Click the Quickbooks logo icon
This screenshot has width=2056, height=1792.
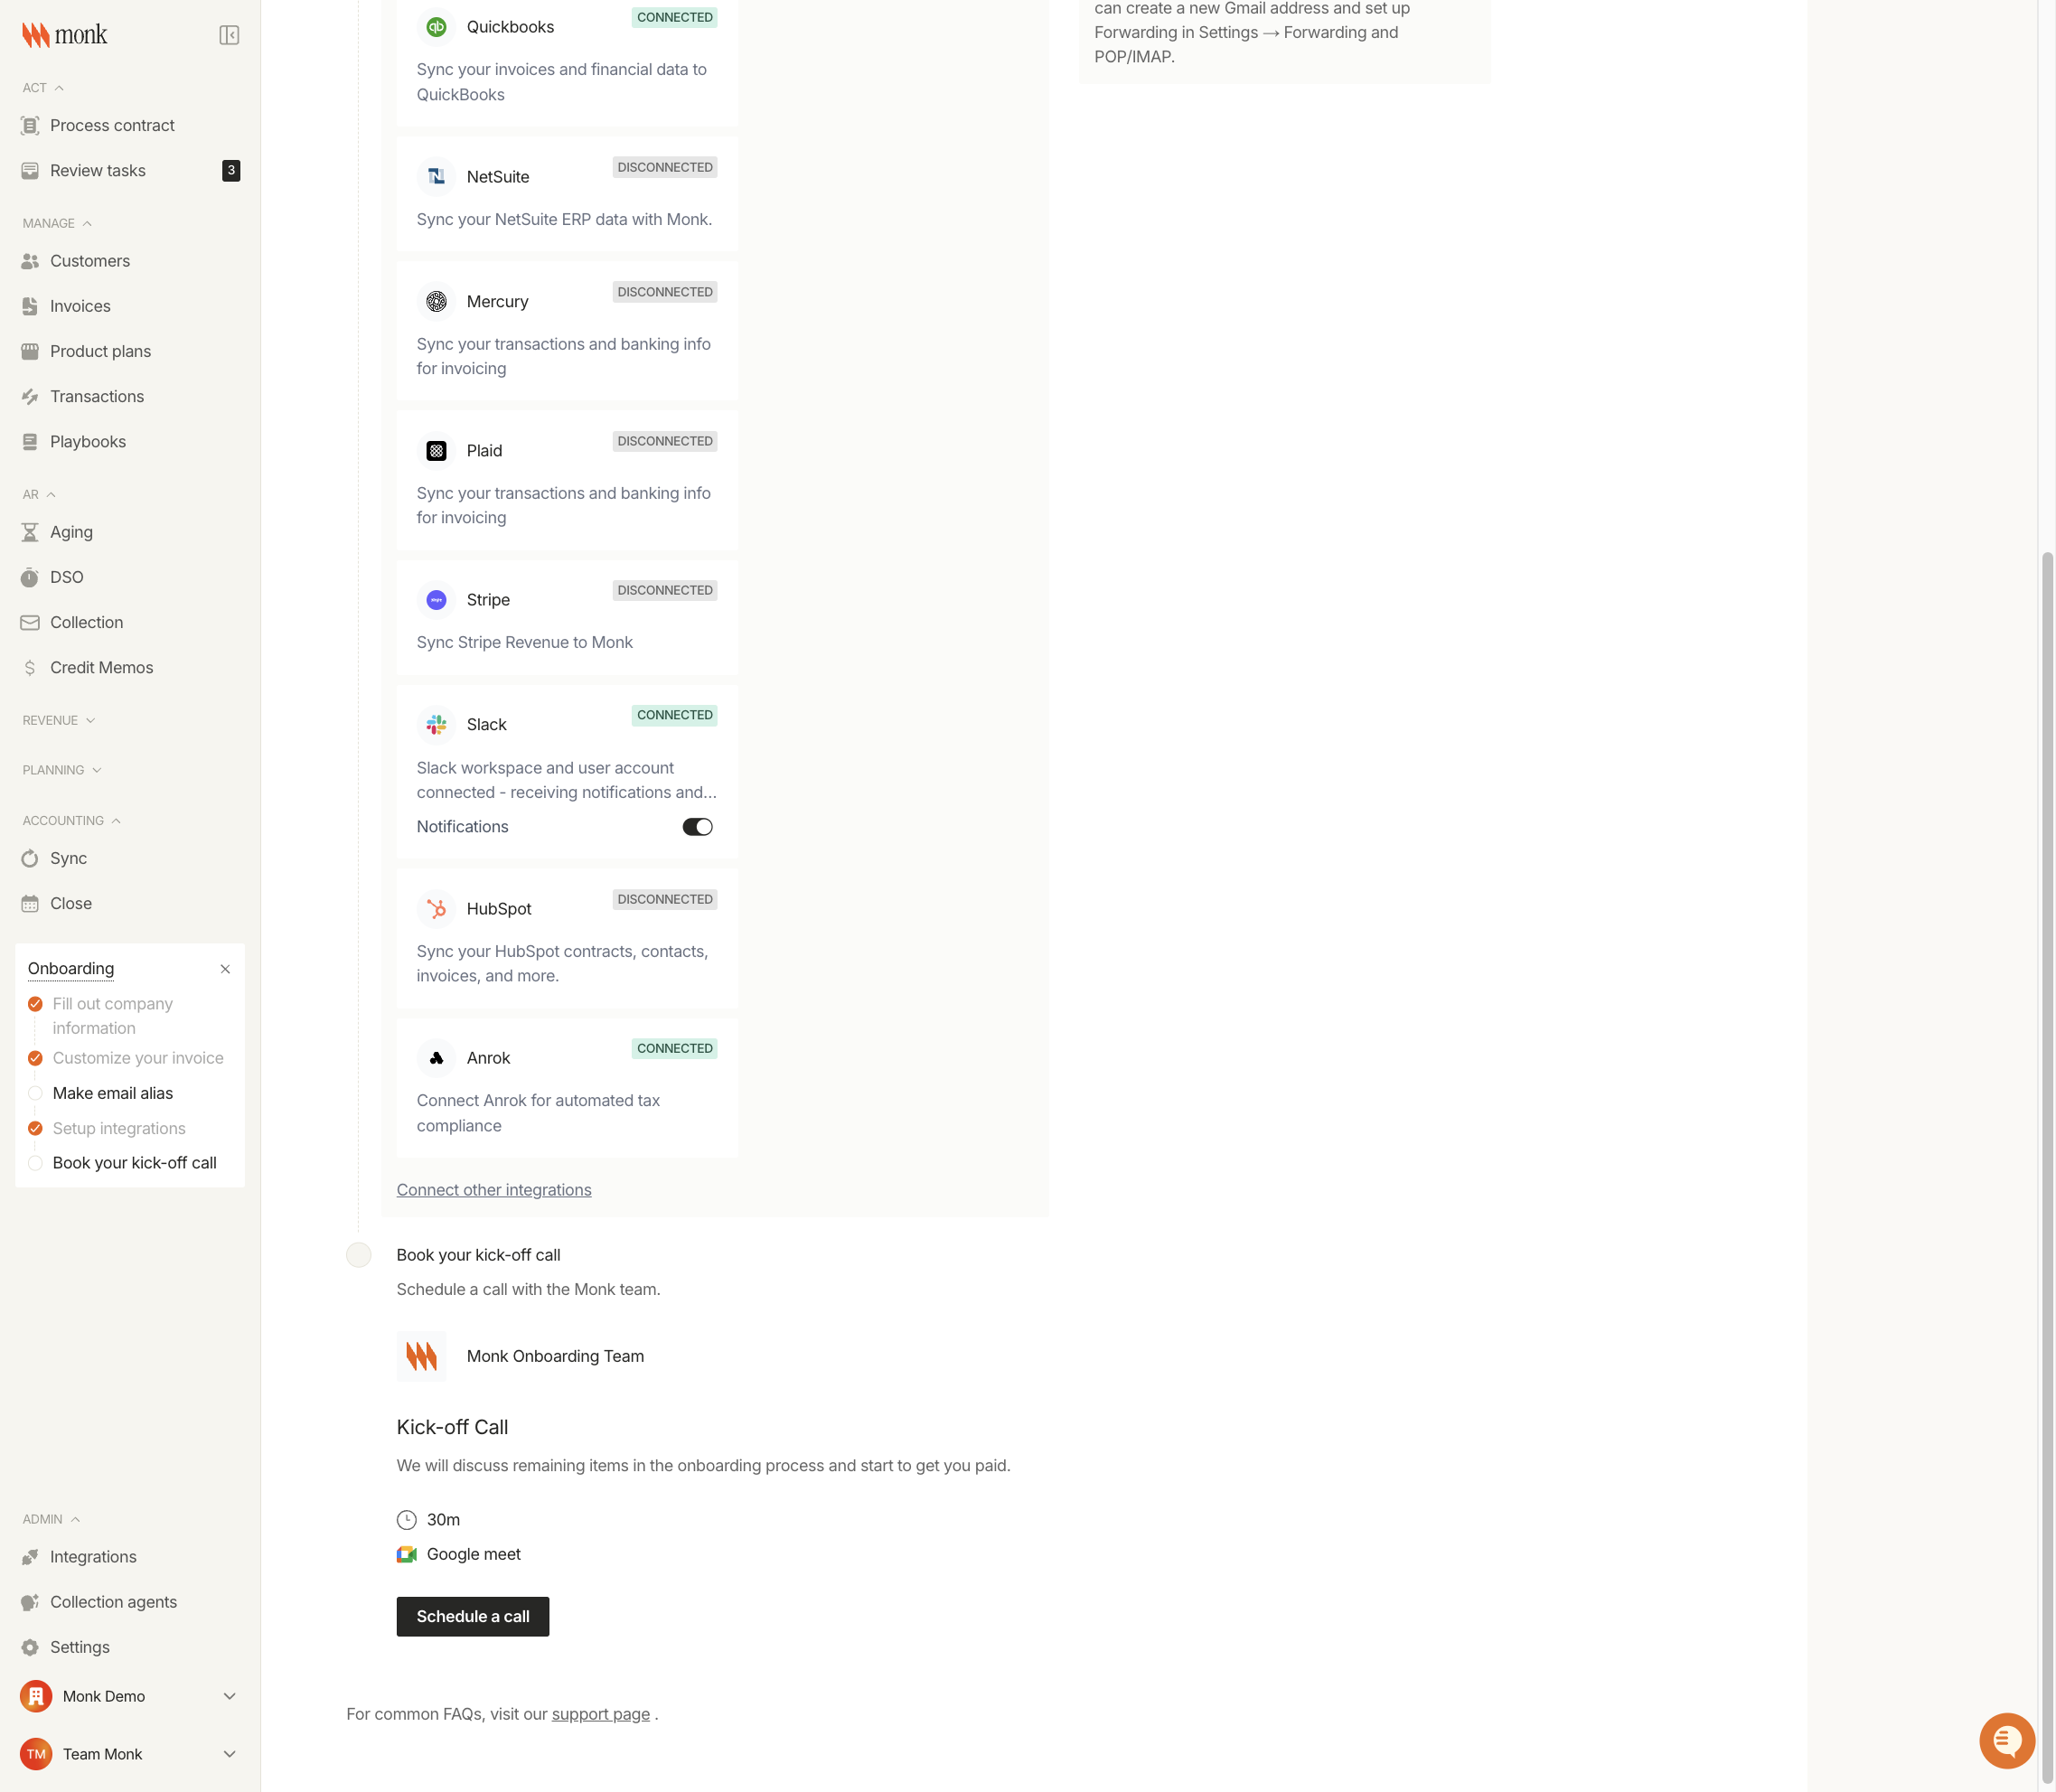[436, 27]
